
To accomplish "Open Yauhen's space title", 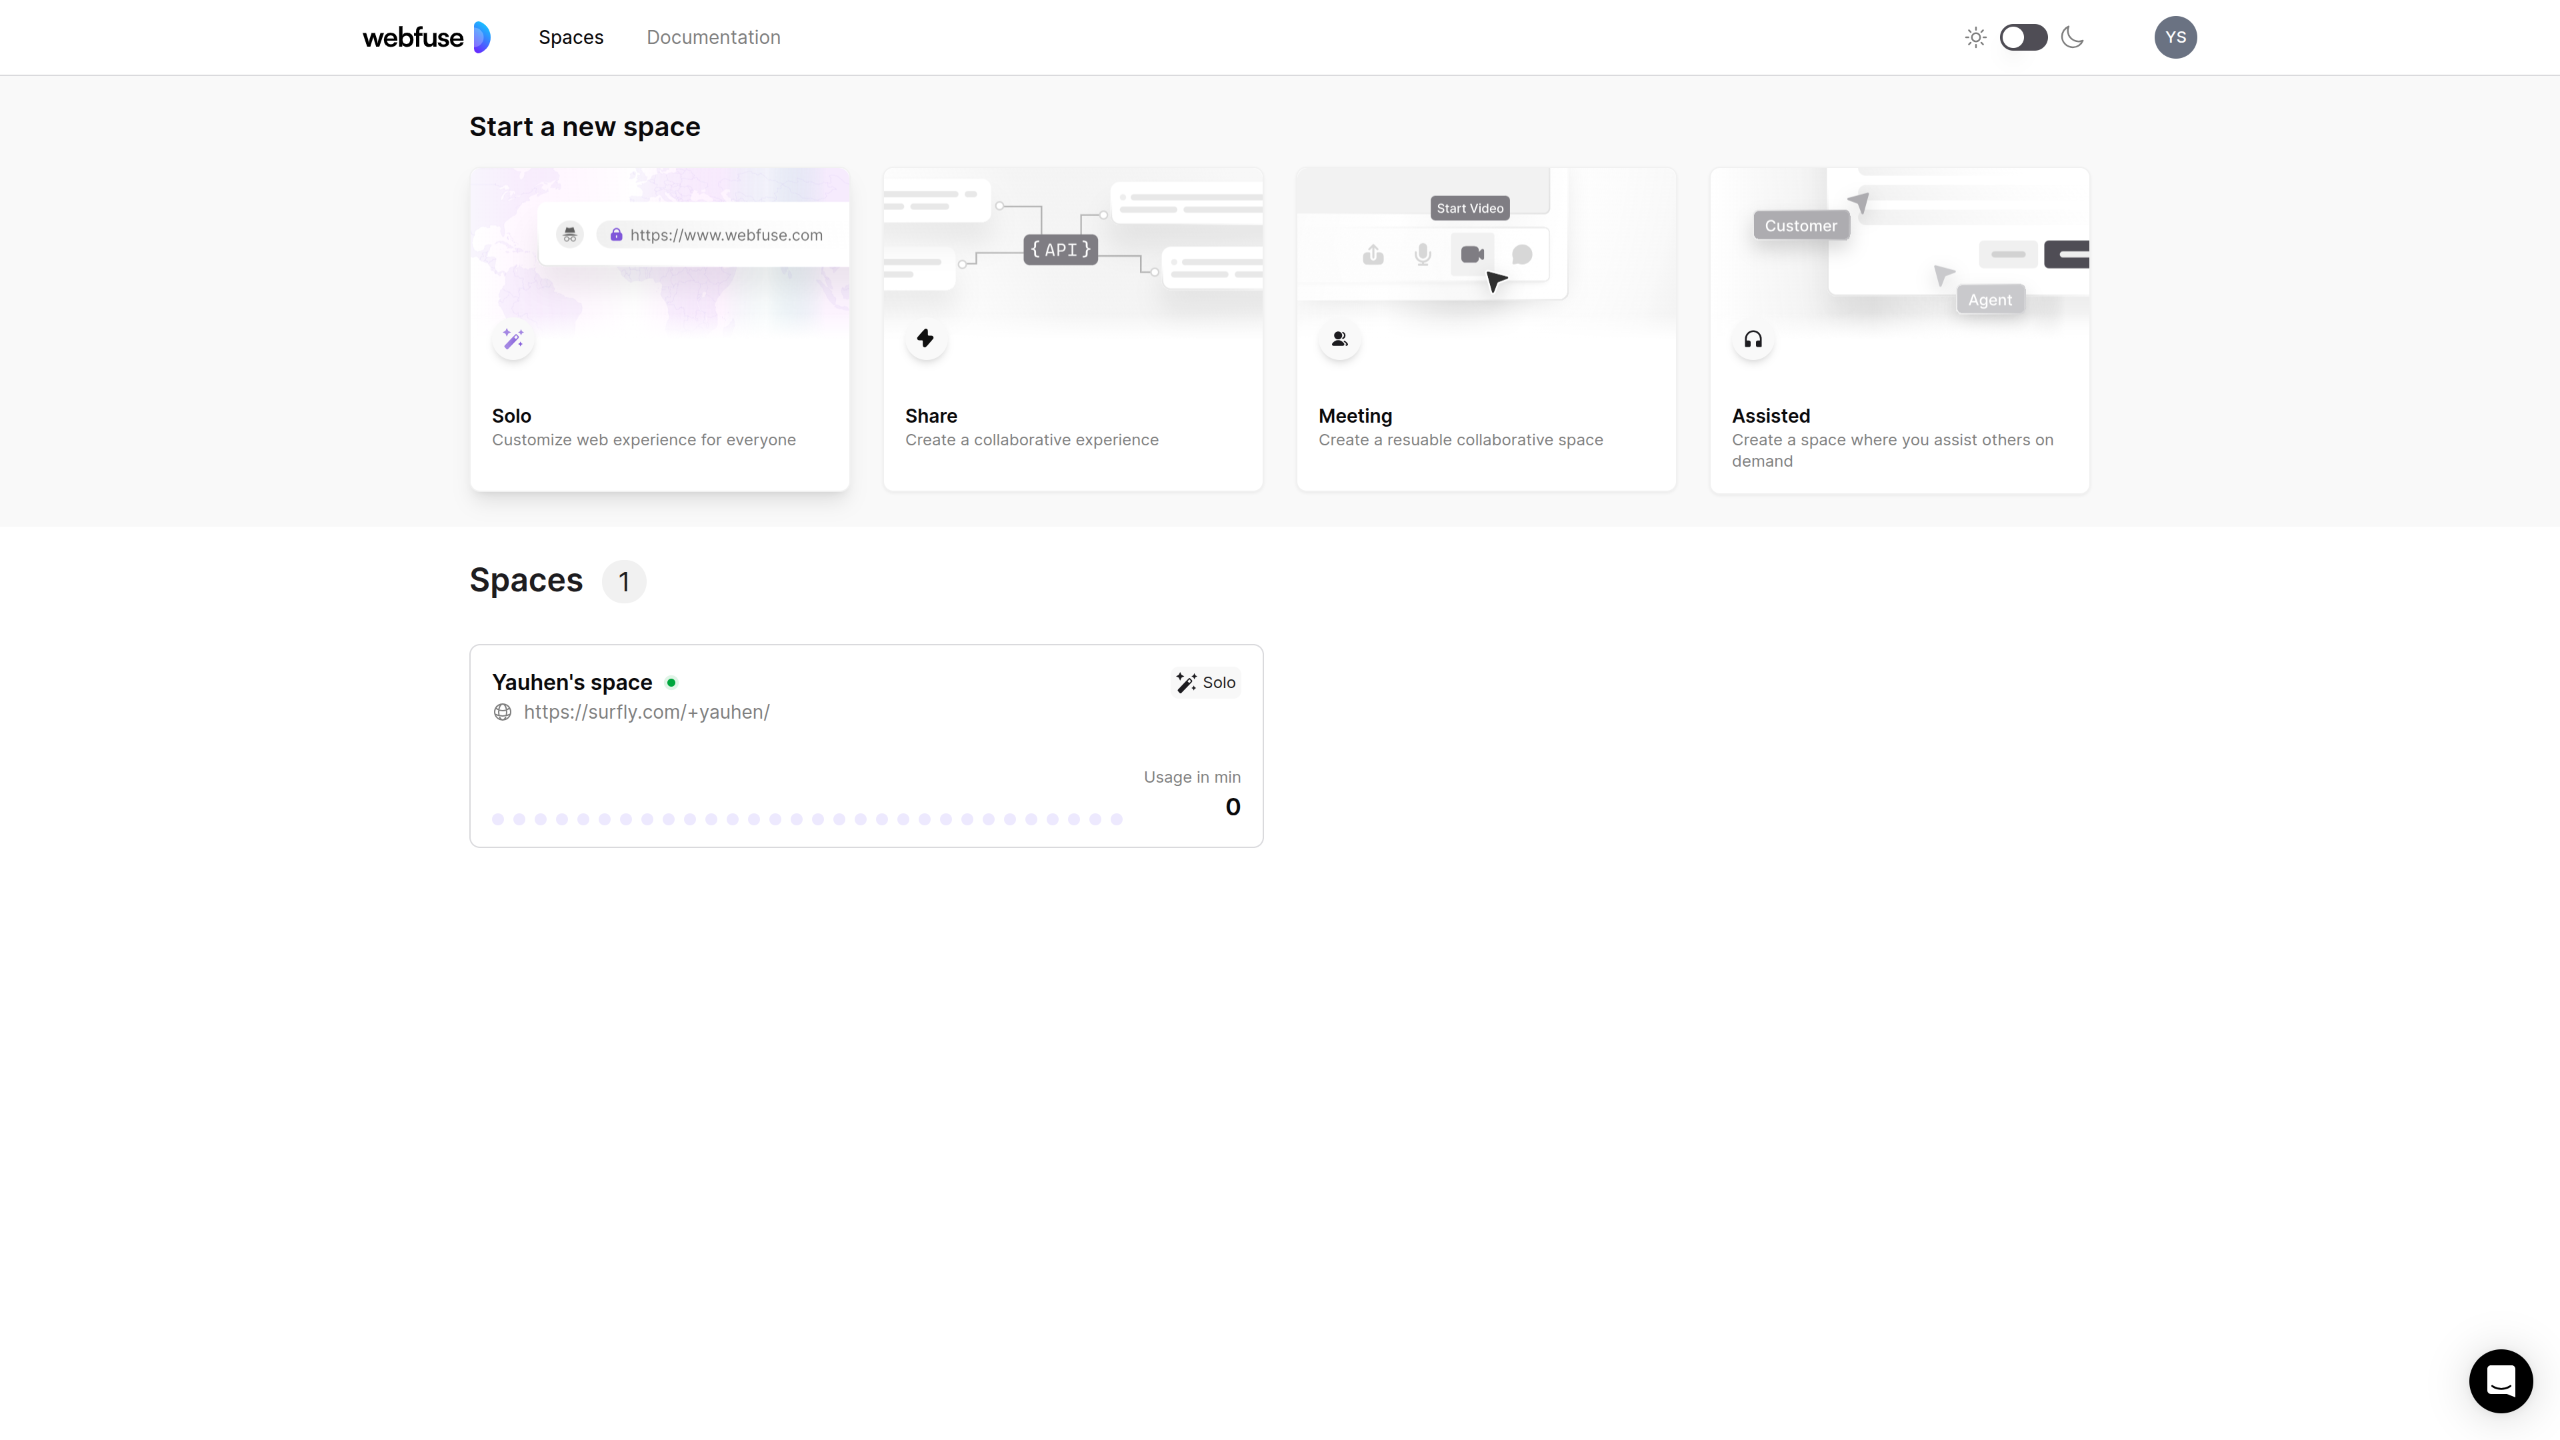I will [x=572, y=682].
